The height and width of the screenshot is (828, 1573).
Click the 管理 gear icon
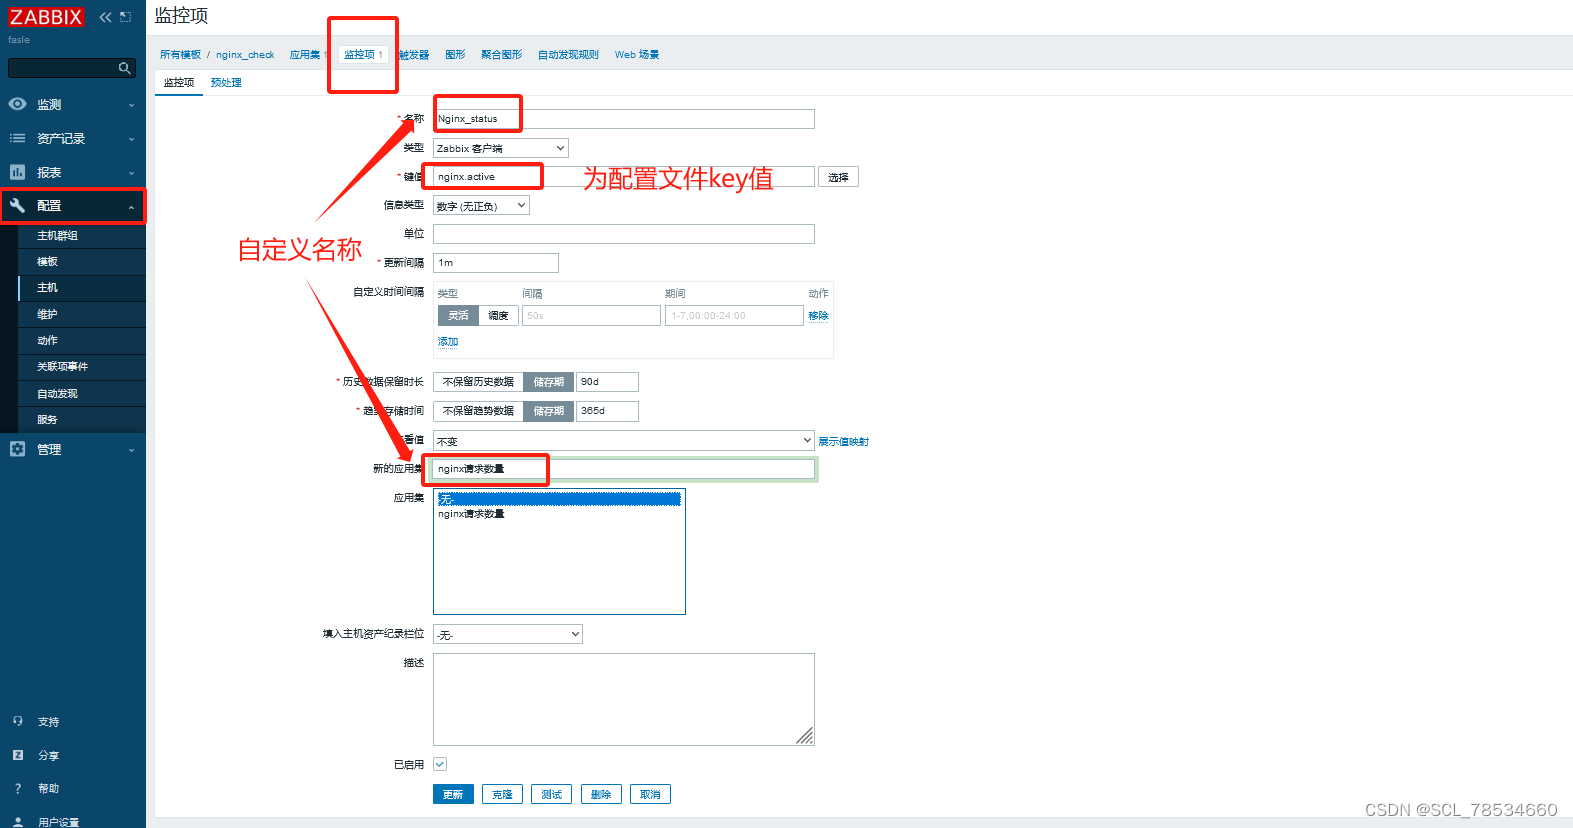(18, 449)
